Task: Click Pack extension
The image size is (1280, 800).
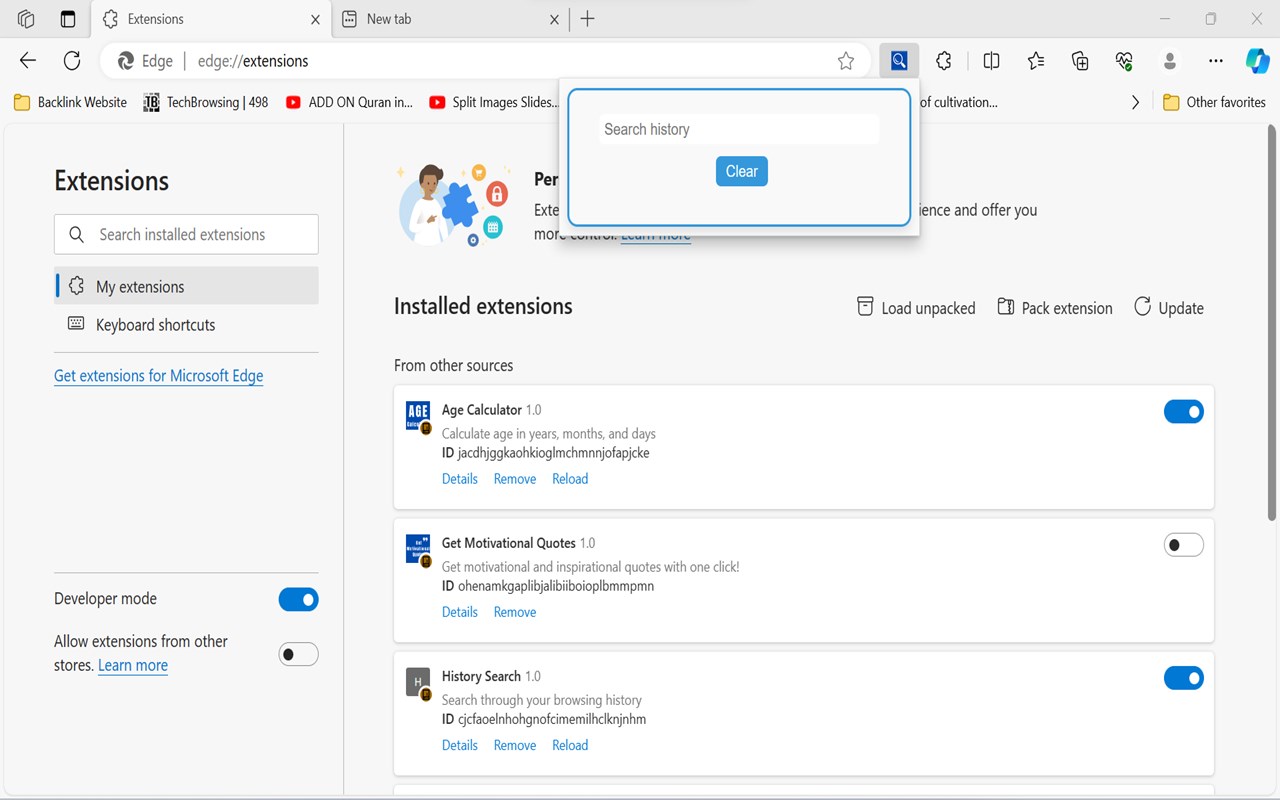Action: click(x=1055, y=308)
